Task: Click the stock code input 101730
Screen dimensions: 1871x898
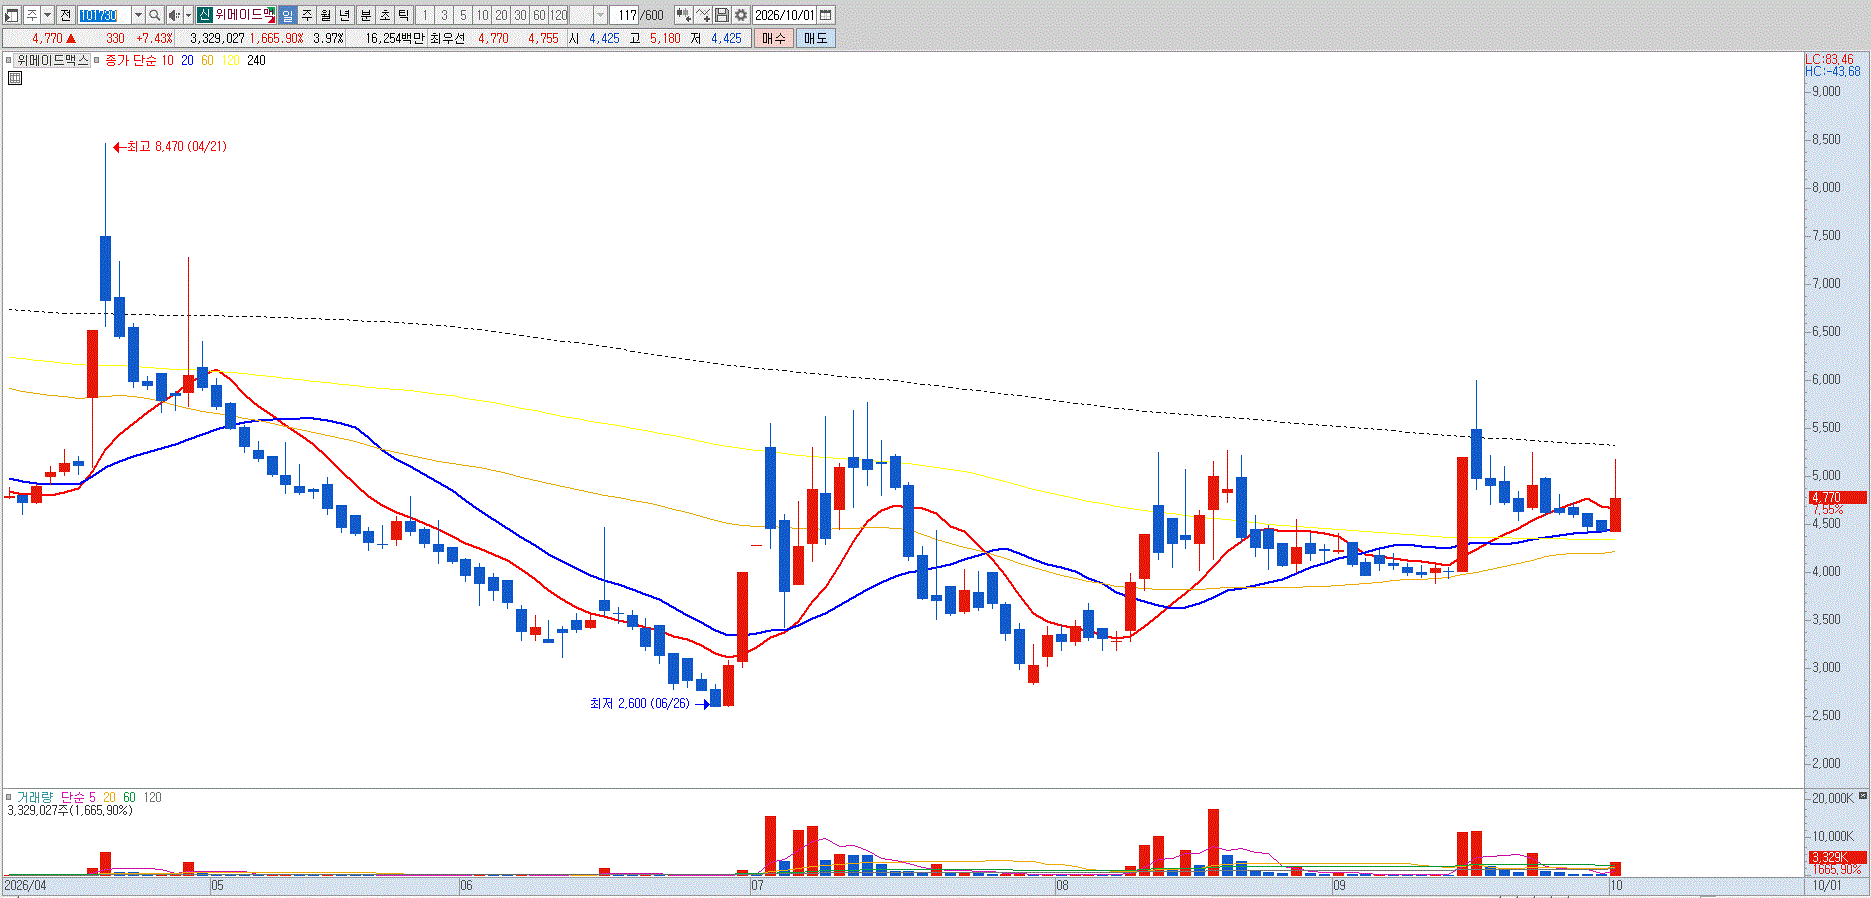Action: click(104, 15)
